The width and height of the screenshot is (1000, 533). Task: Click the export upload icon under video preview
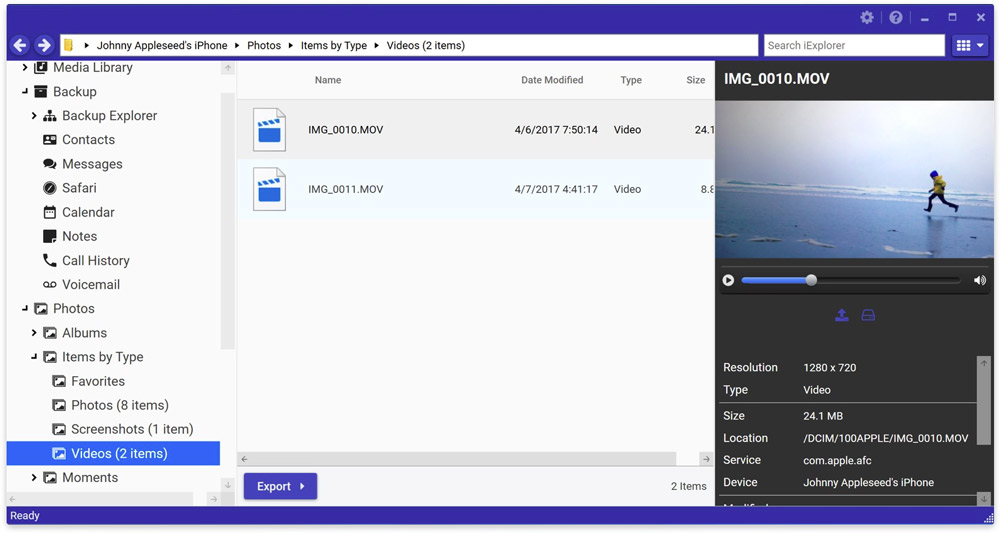pyautogui.click(x=842, y=315)
